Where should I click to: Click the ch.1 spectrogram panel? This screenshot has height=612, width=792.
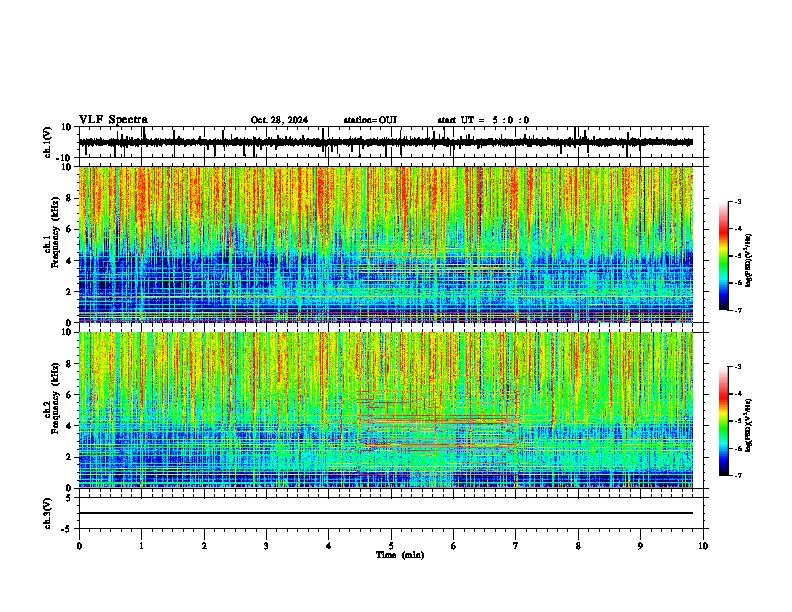[386, 244]
